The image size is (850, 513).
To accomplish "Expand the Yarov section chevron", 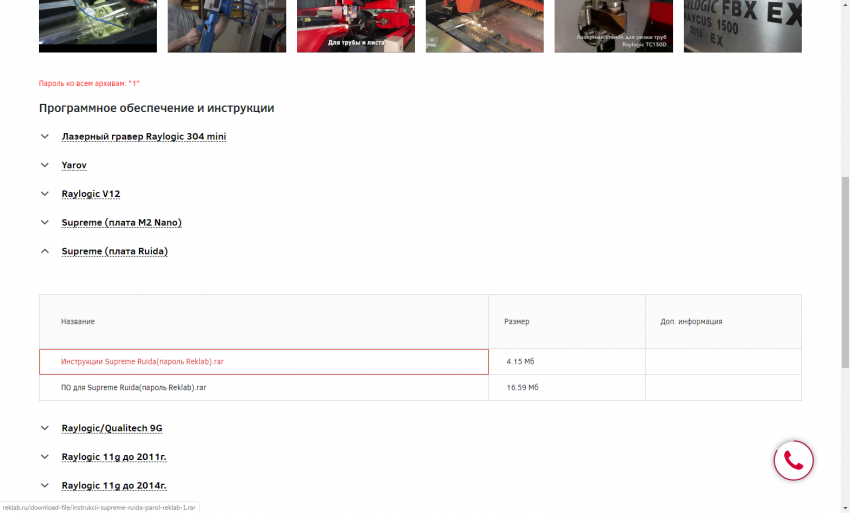I will coord(45,165).
